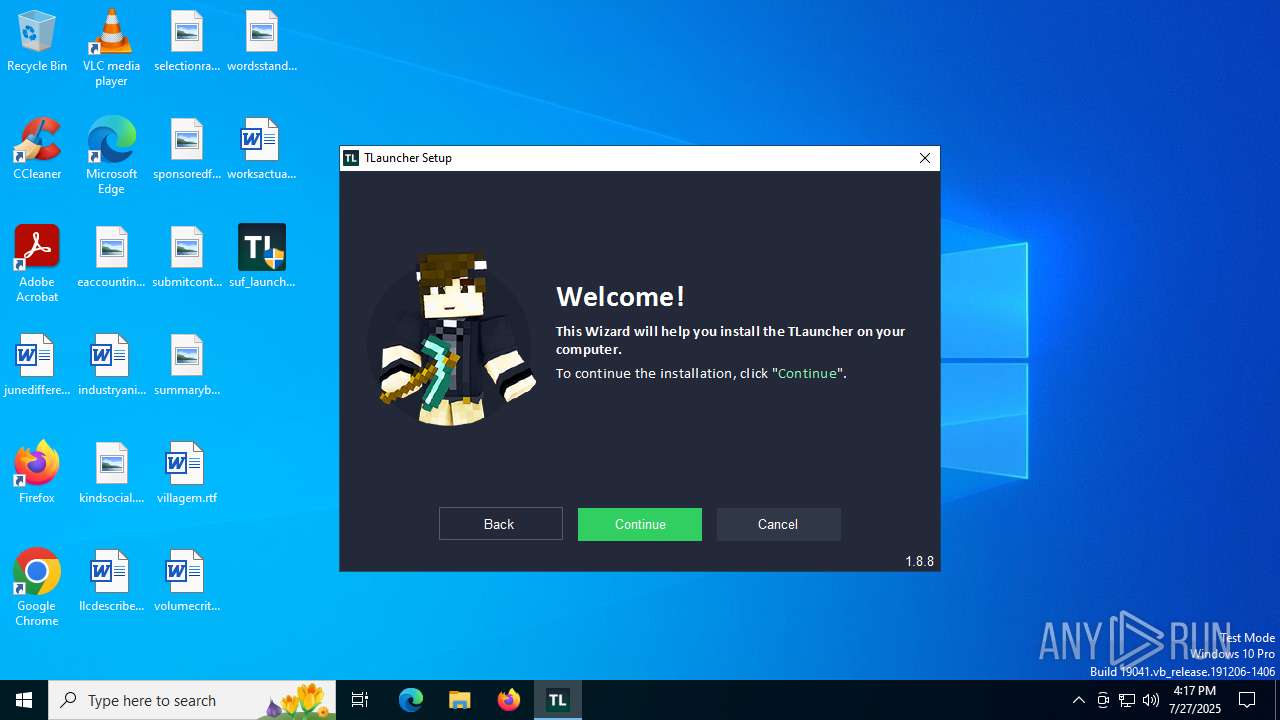Select the VLC media player desktop icon
The width and height of the screenshot is (1280, 720).
(111, 48)
